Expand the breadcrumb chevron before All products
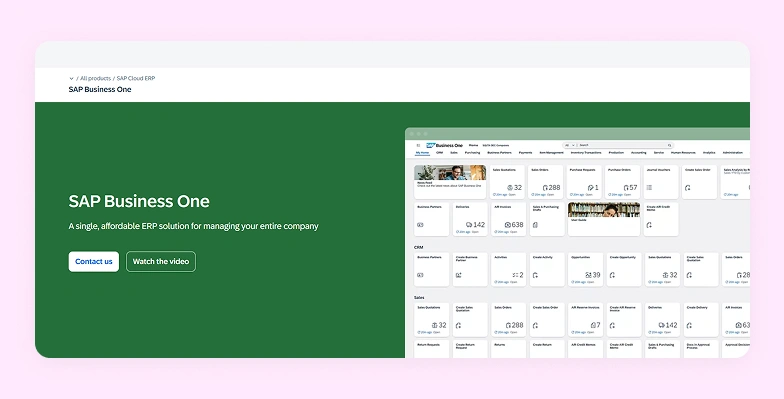This screenshot has width=784, height=399. [71, 78]
